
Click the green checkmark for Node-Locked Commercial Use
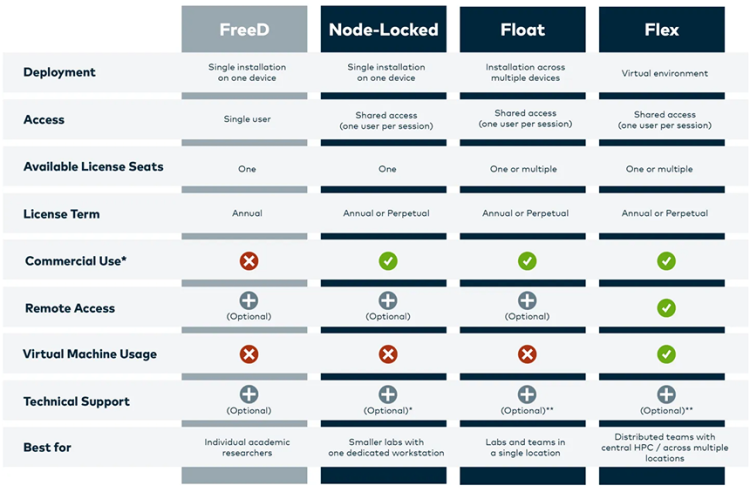coord(388,261)
